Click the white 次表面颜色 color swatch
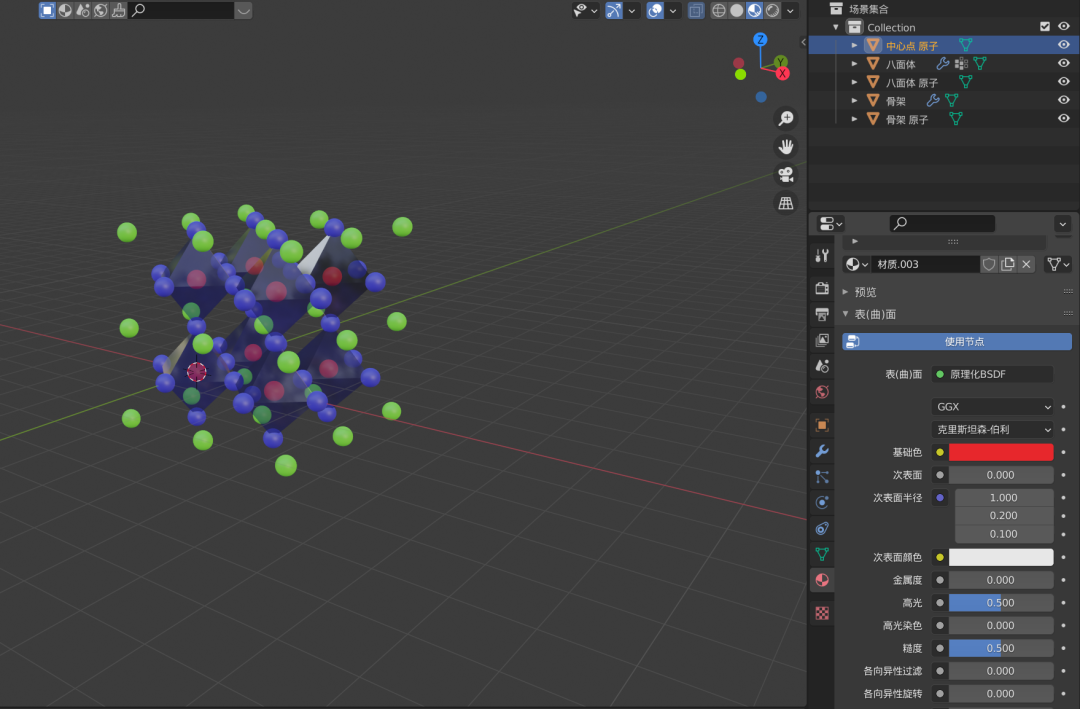Image resolution: width=1080 pixels, height=709 pixels. coord(1001,557)
